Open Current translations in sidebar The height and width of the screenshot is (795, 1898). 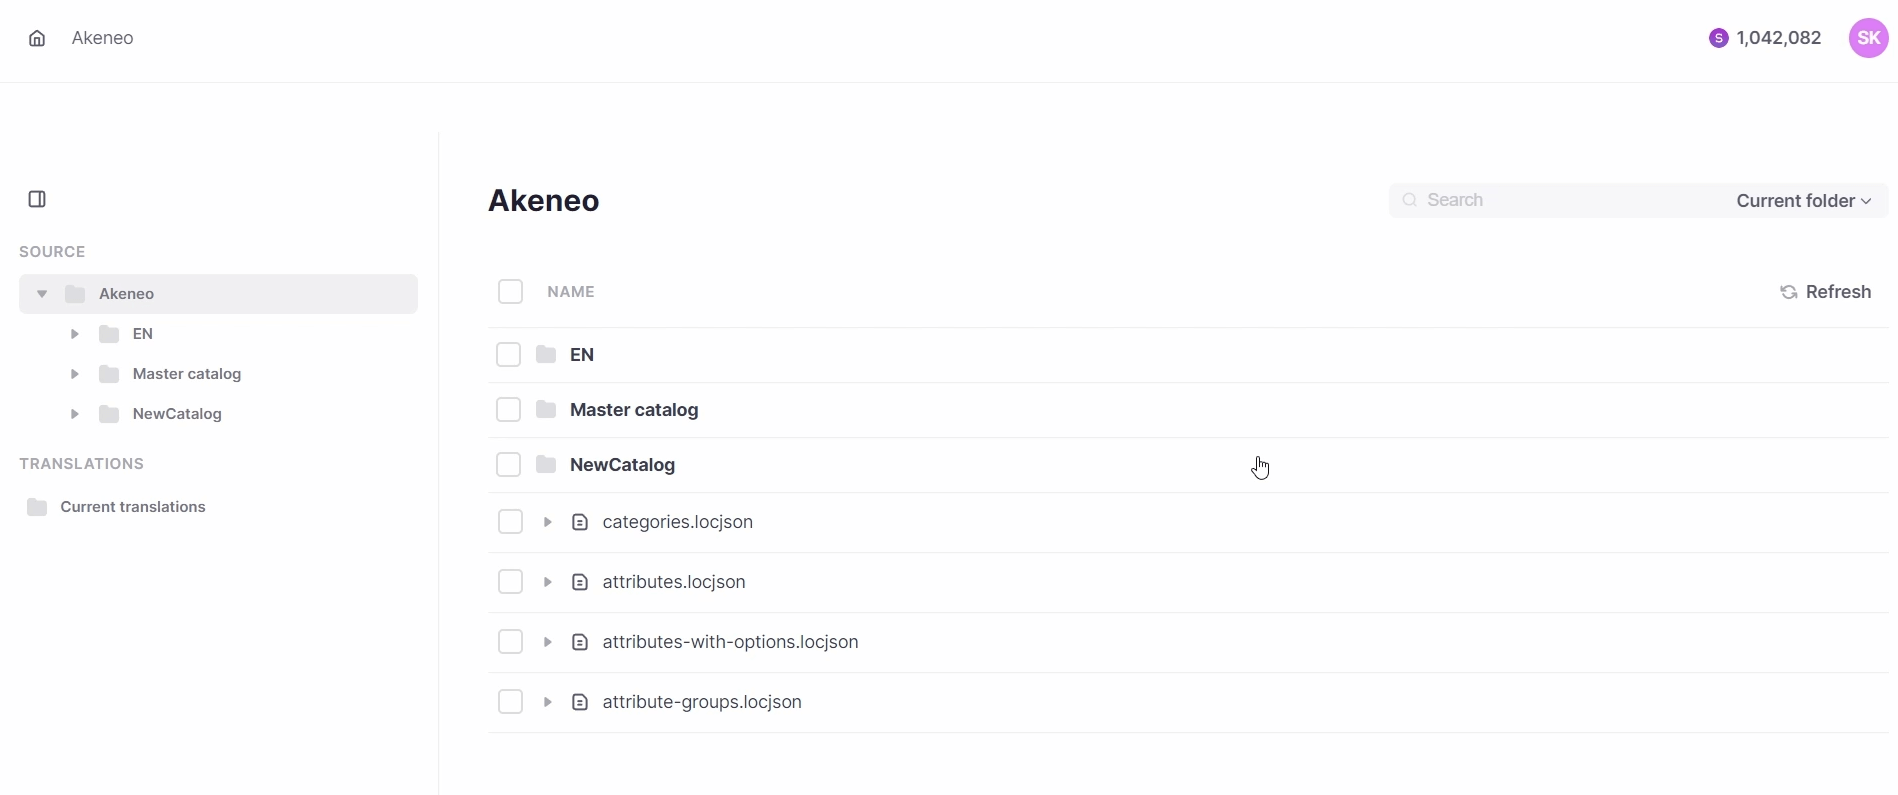pyautogui.click(x=133, y=507)
